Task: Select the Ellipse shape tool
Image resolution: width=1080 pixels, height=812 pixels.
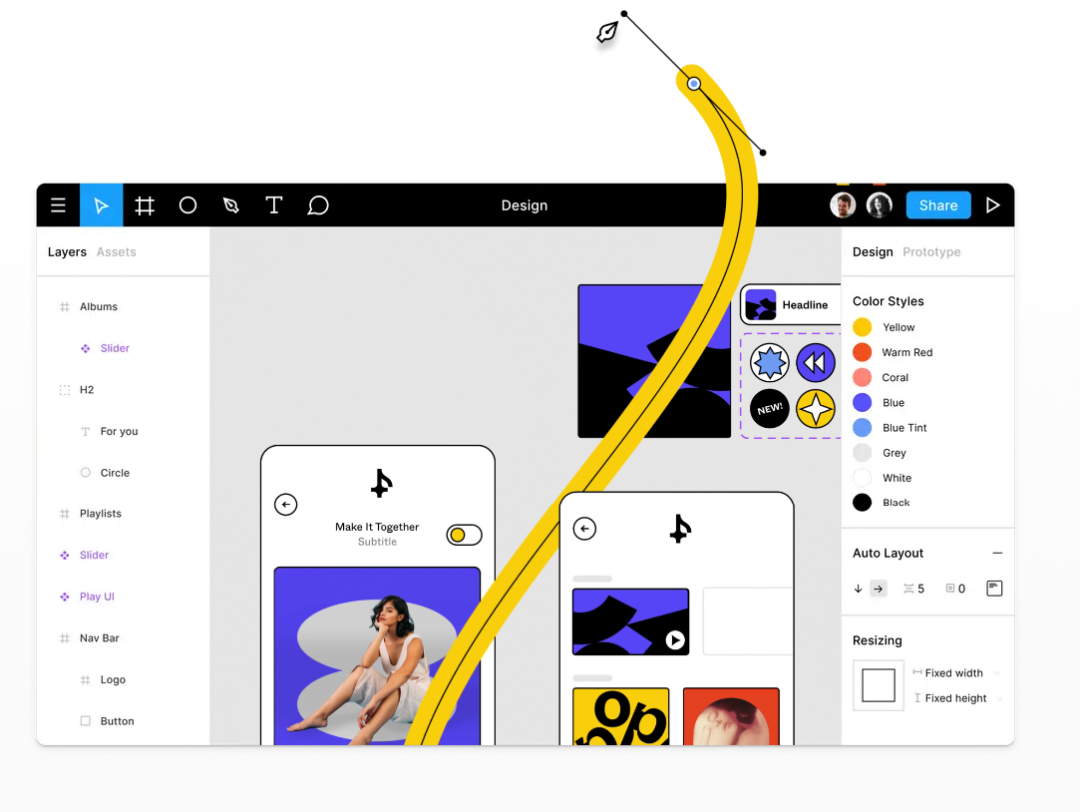Action: click(x=187, y=205)
